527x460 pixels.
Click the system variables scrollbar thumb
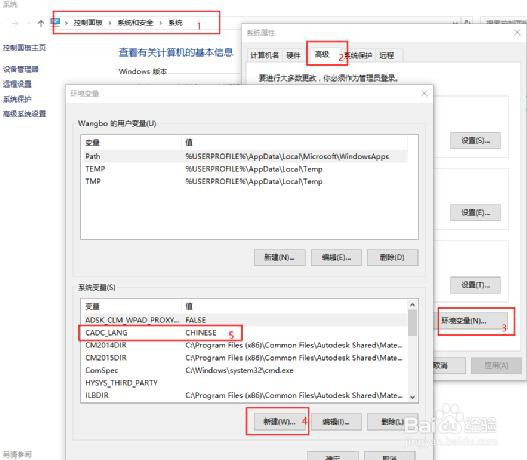pos(413,323)
